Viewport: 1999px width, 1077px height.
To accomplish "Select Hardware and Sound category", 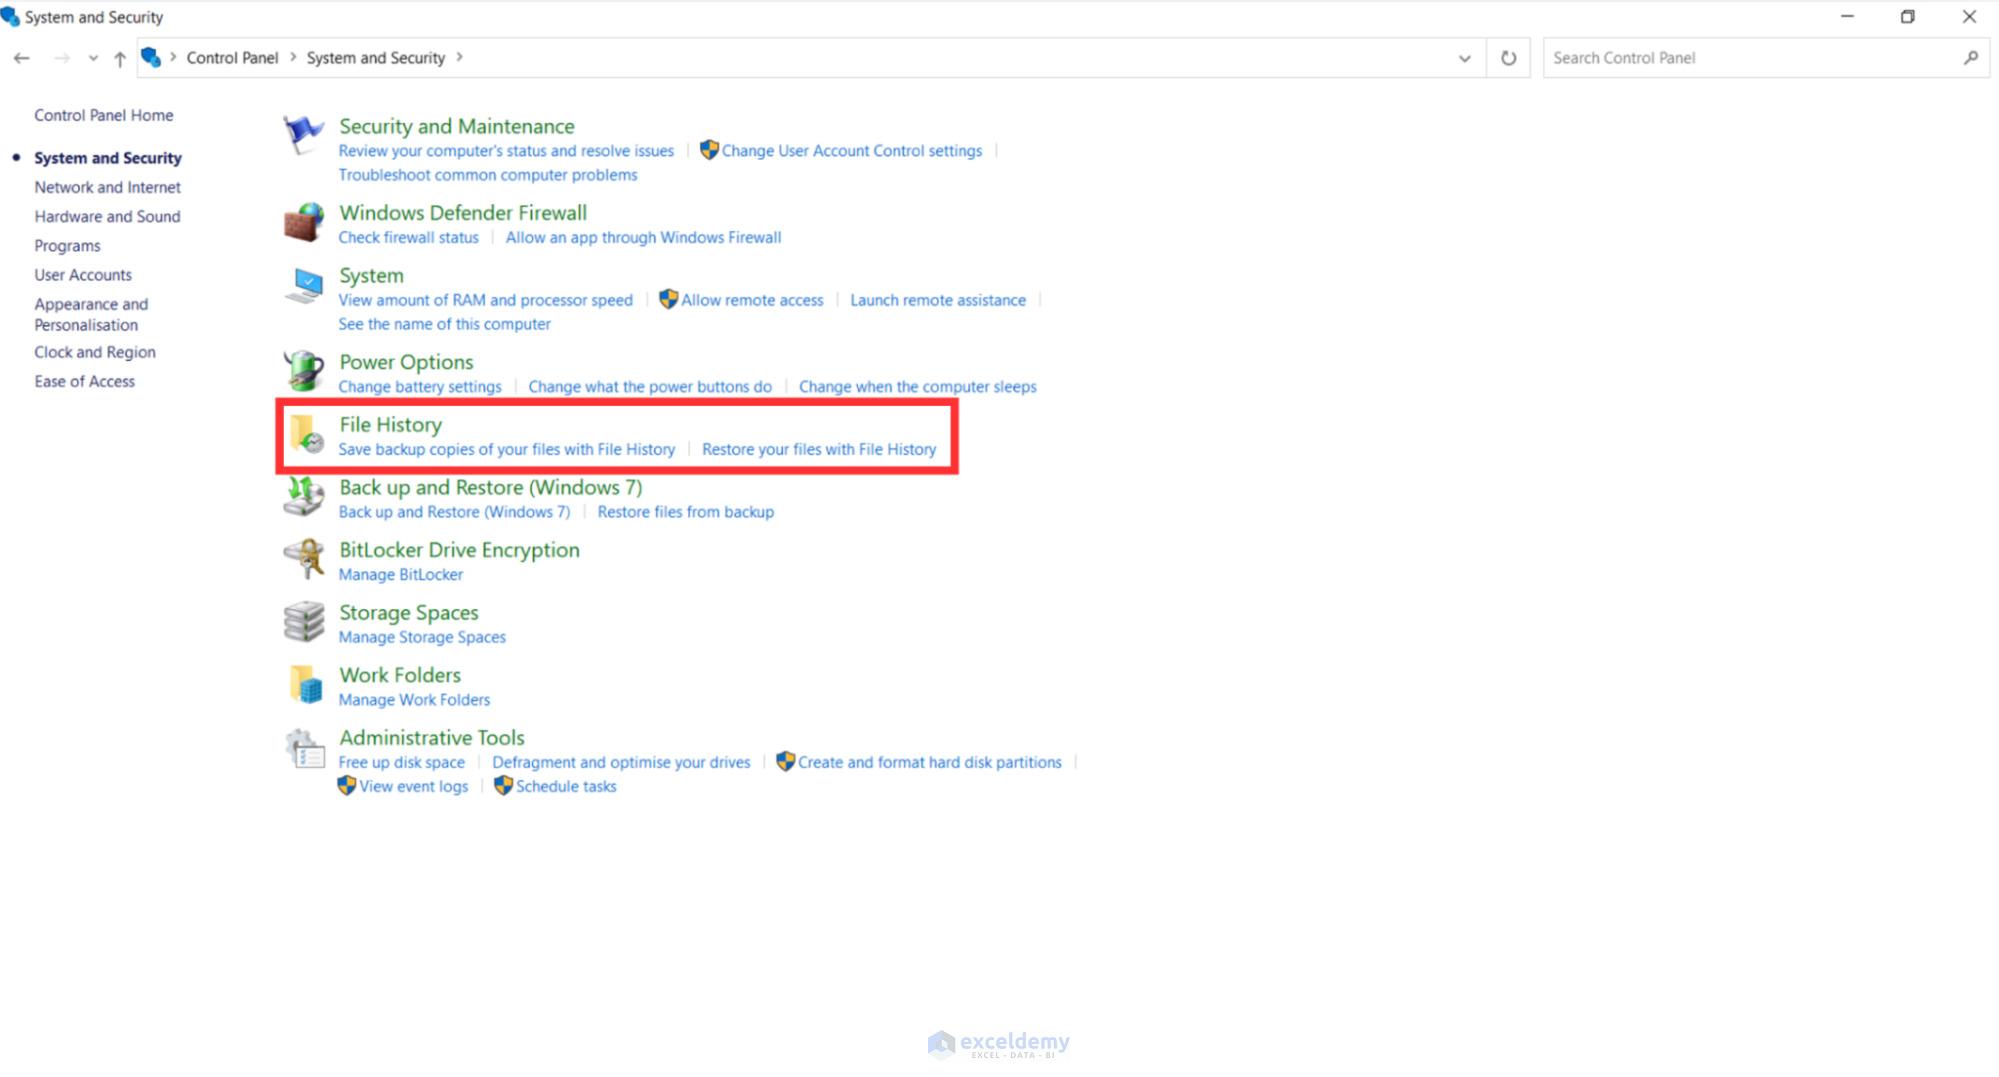I will 108,216.
